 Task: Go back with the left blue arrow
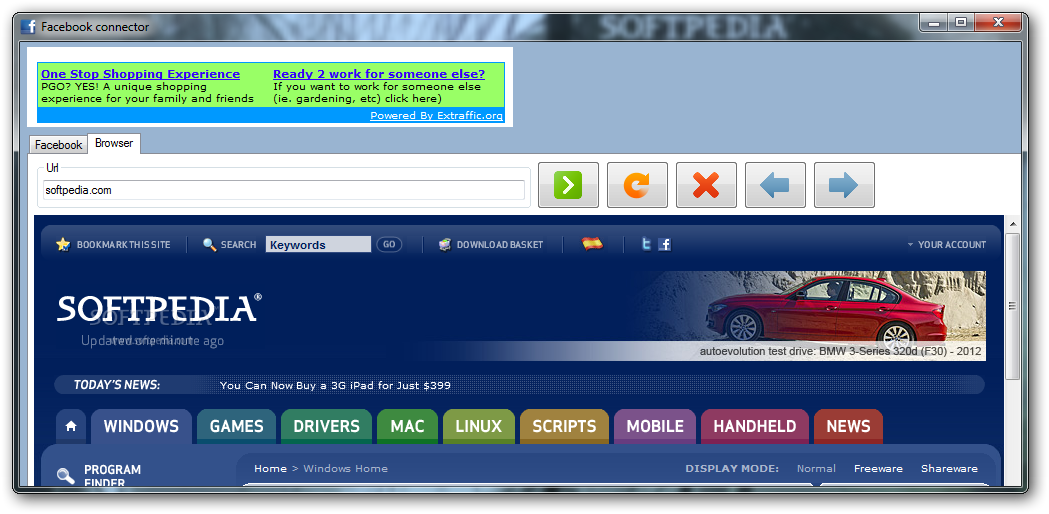click(775, 185)
